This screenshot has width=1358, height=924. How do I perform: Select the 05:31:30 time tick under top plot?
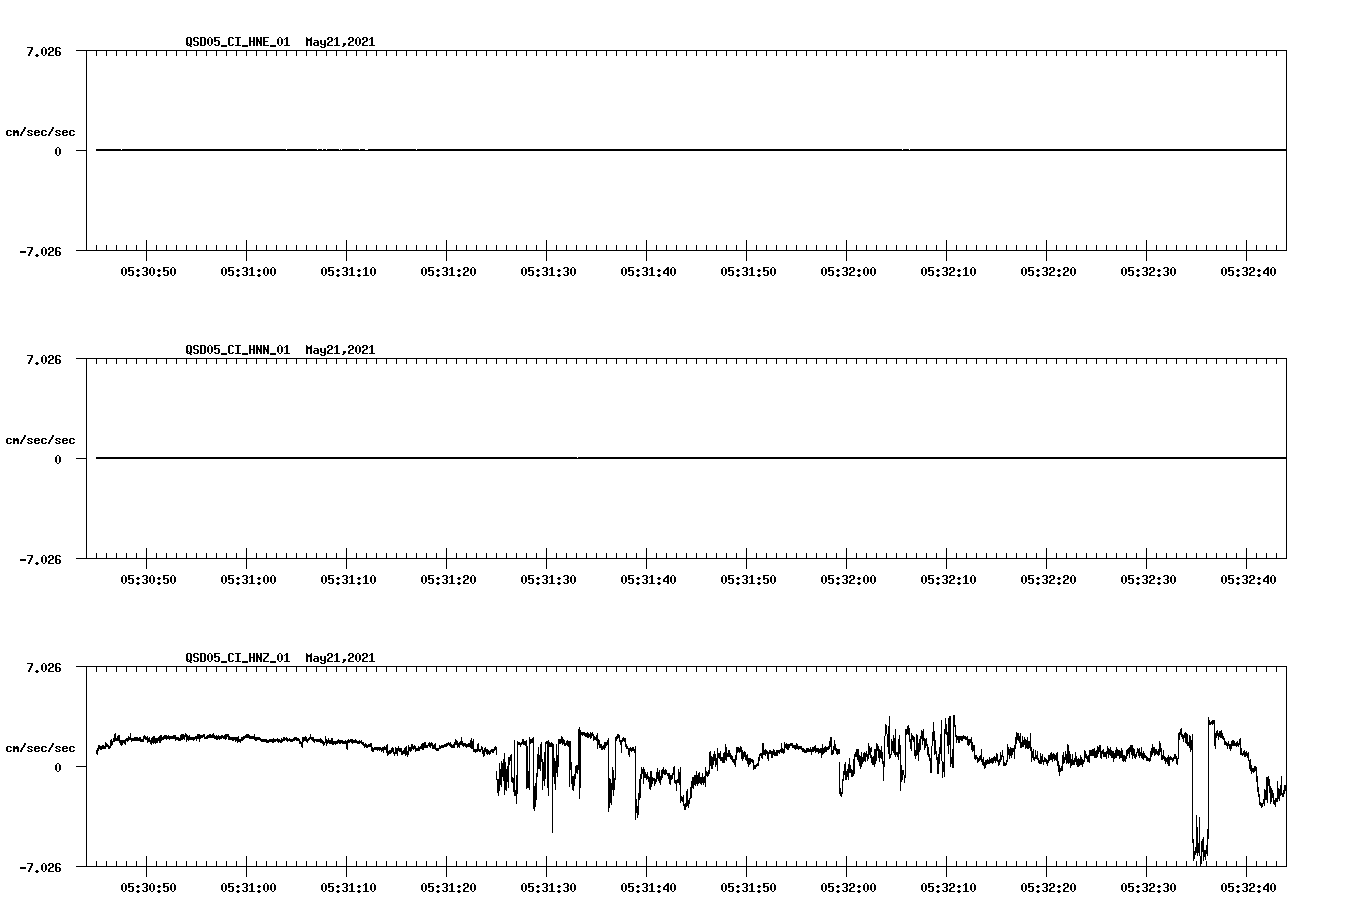click(547, 270)
